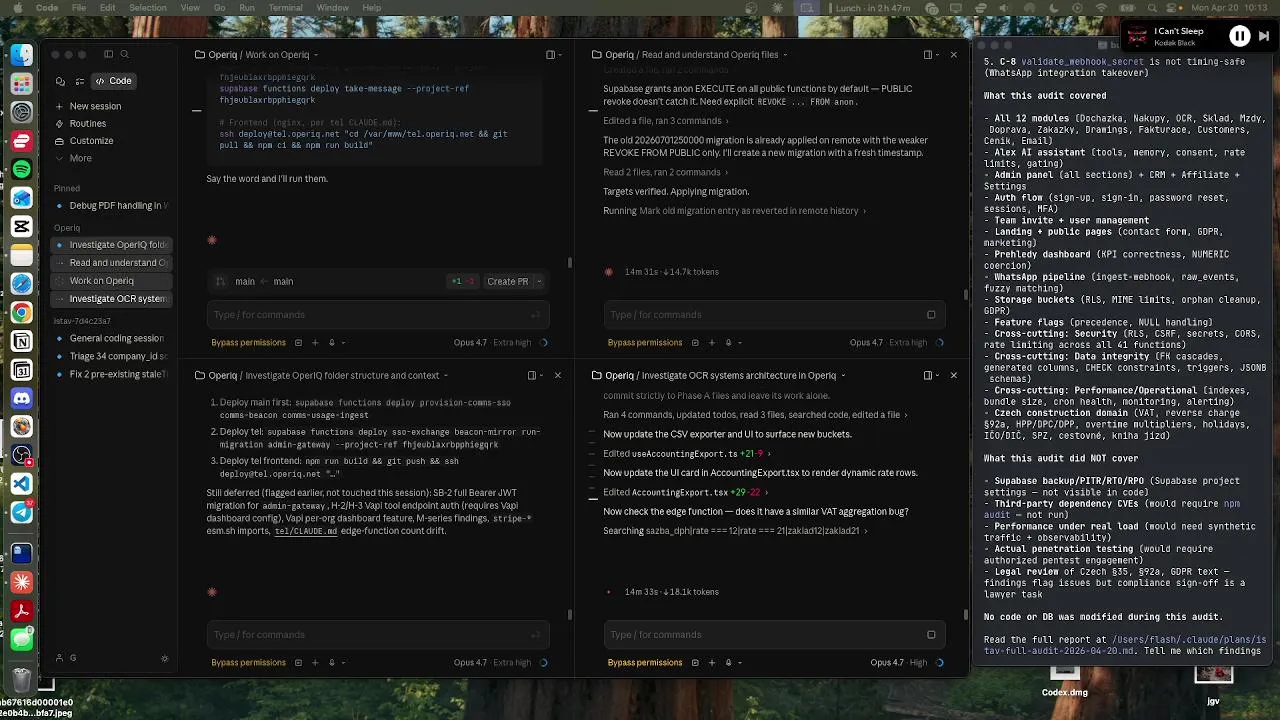This screenshot has width=1280, height=720.
Task: Open Work on Operiq title dropdown
Action: (316, 55)
